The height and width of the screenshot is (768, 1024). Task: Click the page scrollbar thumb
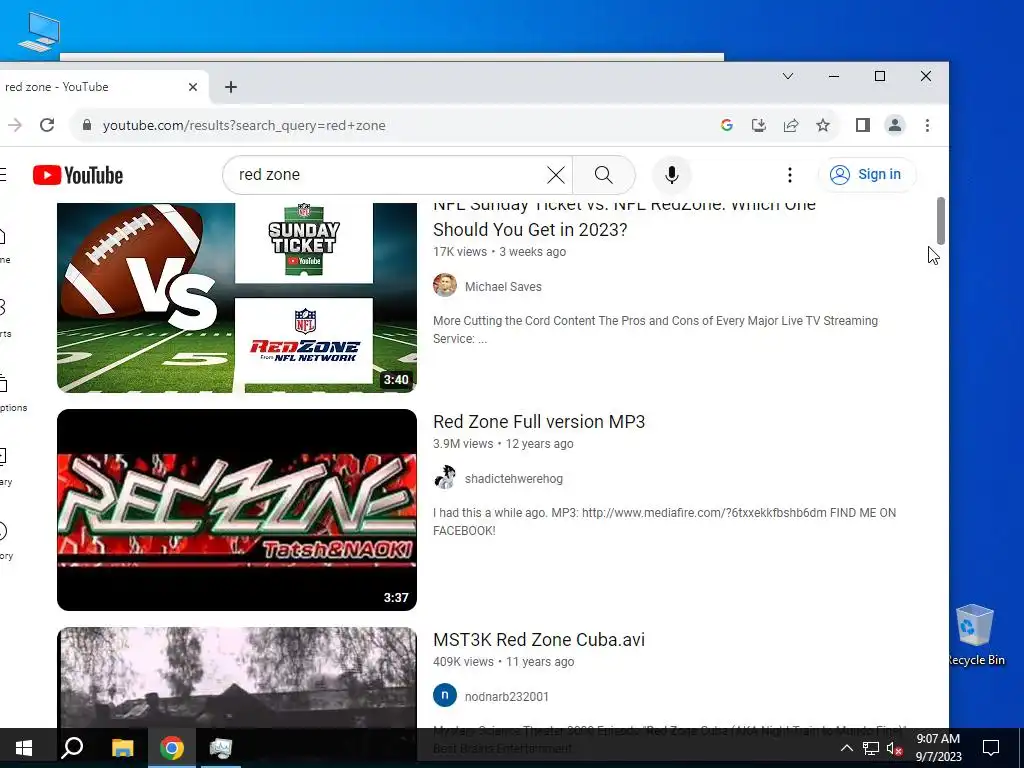940,220
